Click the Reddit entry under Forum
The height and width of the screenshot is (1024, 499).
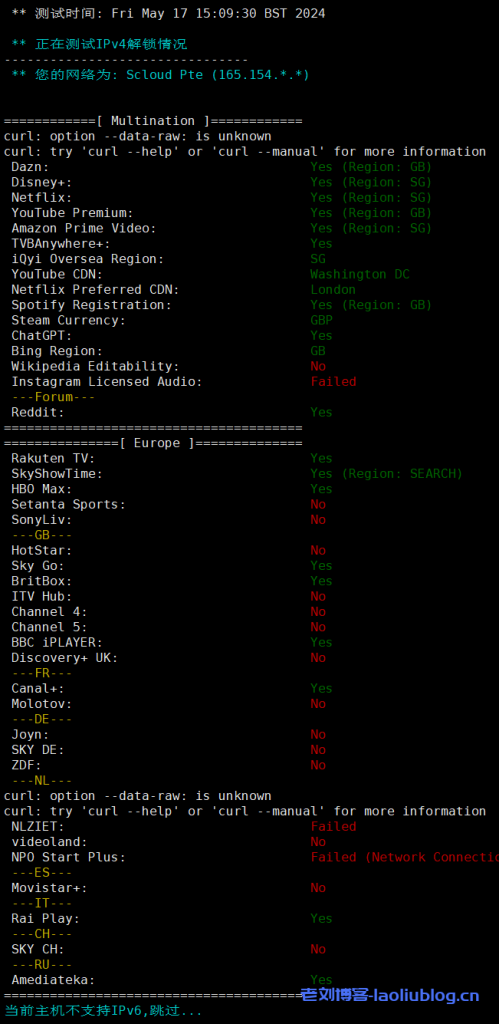tap(172, 412)
